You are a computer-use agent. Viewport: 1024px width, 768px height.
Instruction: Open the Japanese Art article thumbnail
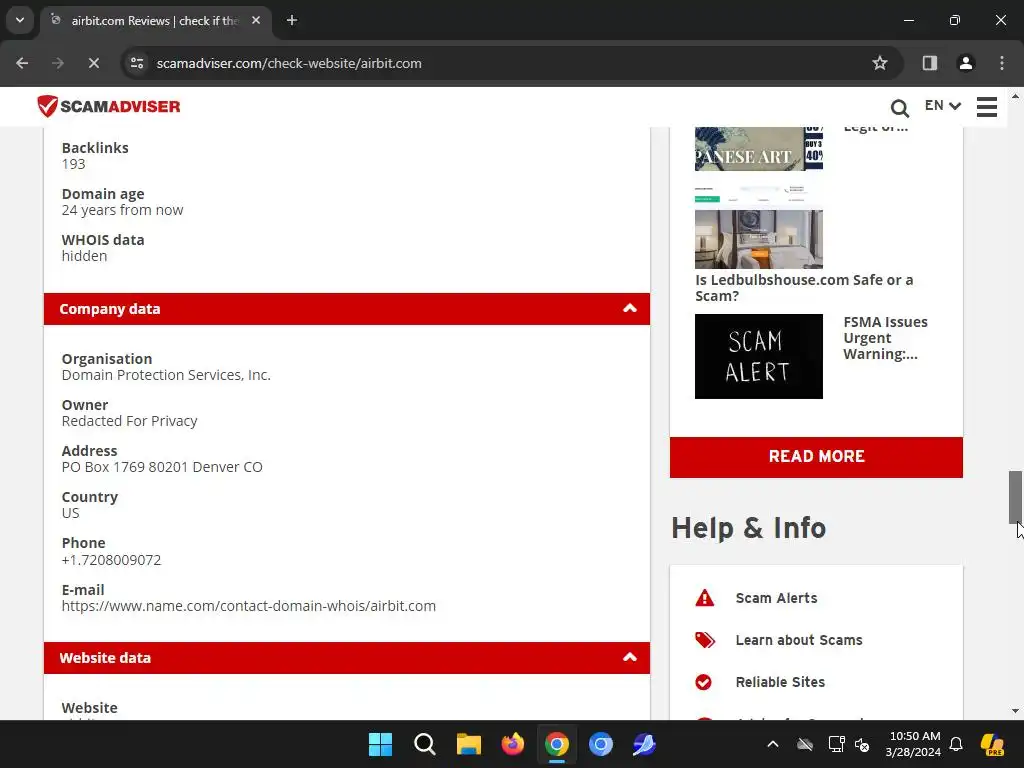pos(758,149)
